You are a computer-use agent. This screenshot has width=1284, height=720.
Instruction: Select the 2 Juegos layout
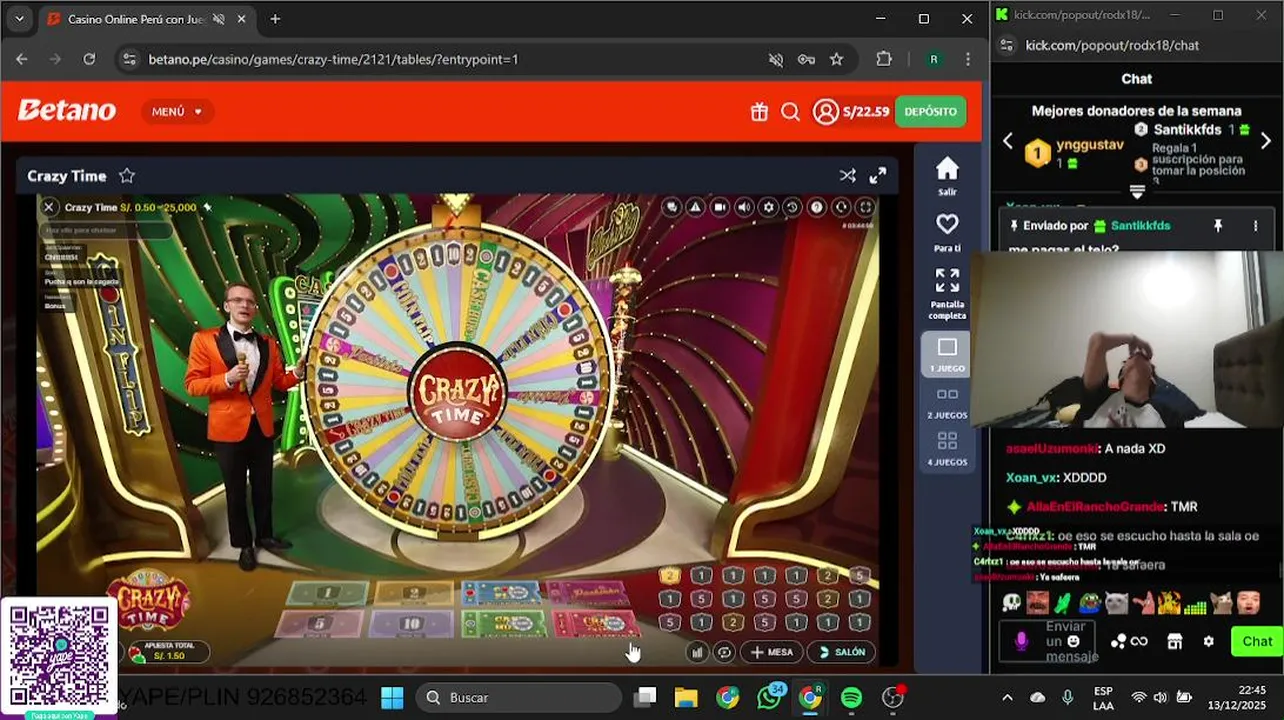(947, 402)
